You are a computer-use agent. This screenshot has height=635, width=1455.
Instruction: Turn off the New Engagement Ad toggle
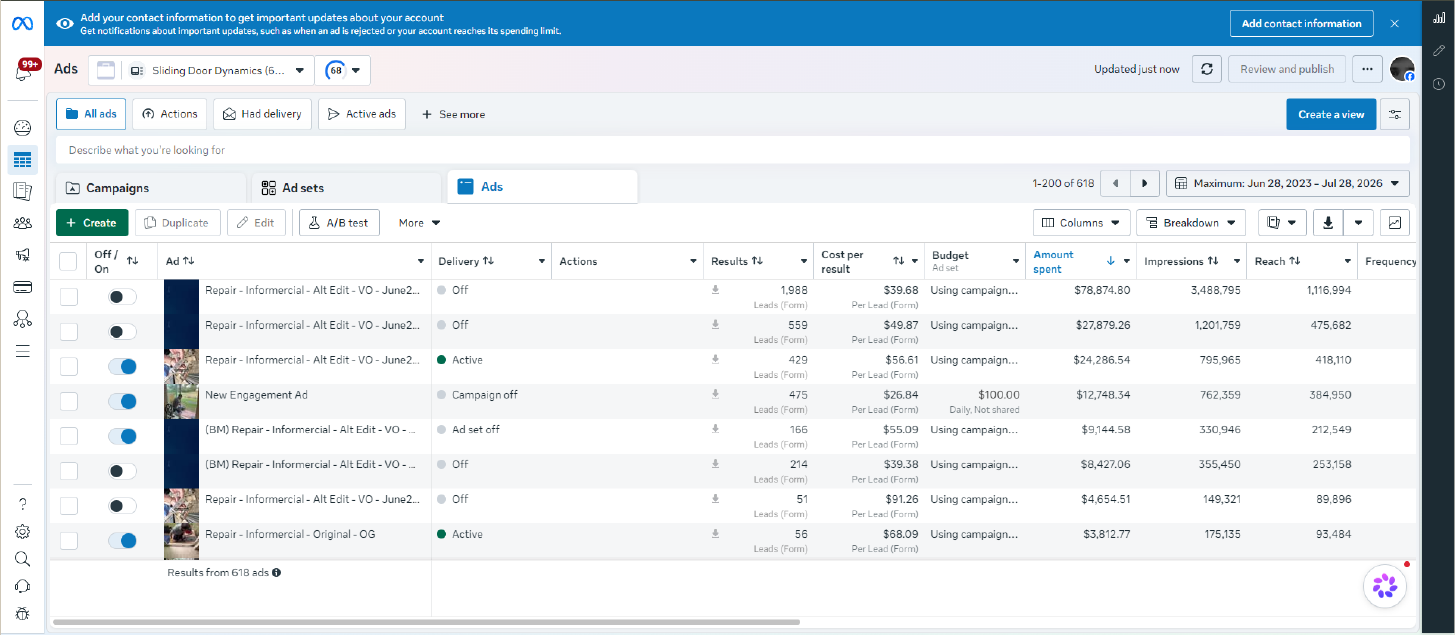122,401
